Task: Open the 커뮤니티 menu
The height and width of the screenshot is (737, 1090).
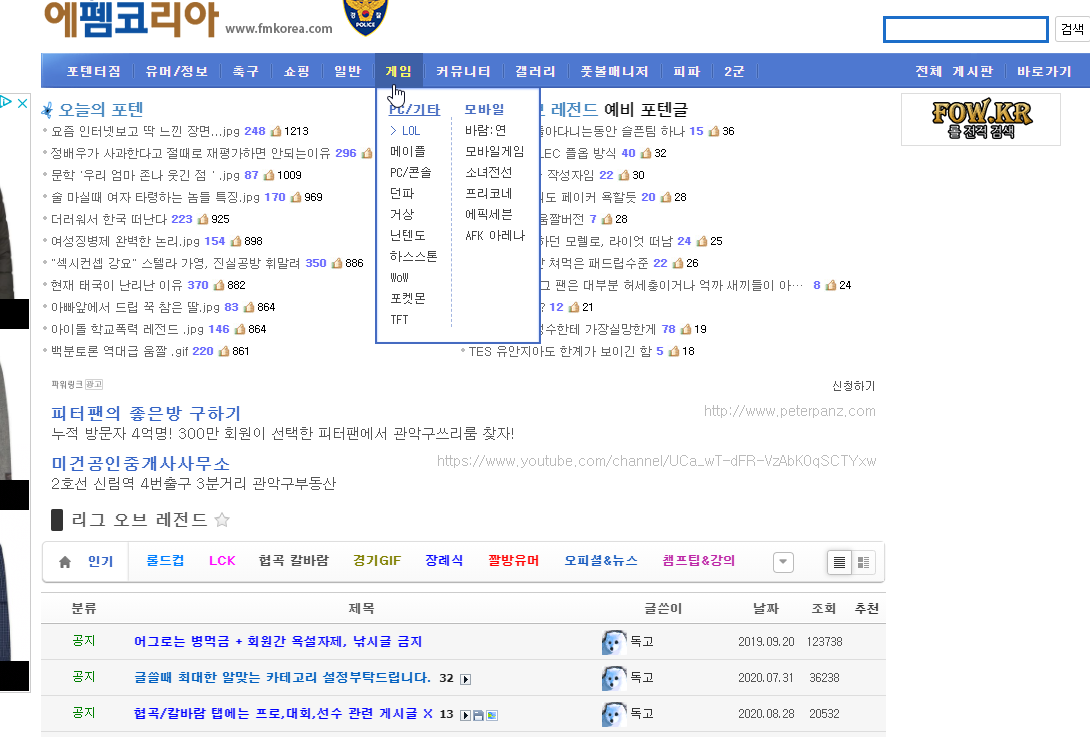Action: 463,71
